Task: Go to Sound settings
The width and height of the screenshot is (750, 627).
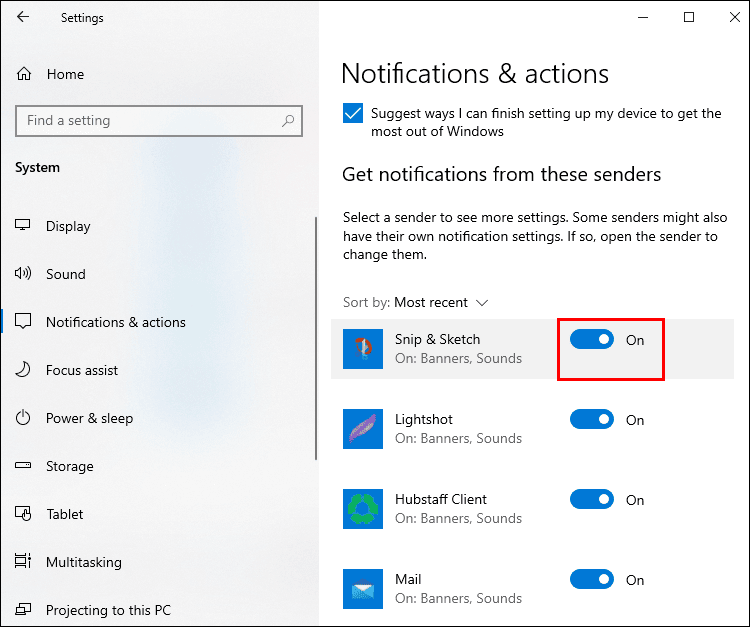Action: click(x=66, y=274)
